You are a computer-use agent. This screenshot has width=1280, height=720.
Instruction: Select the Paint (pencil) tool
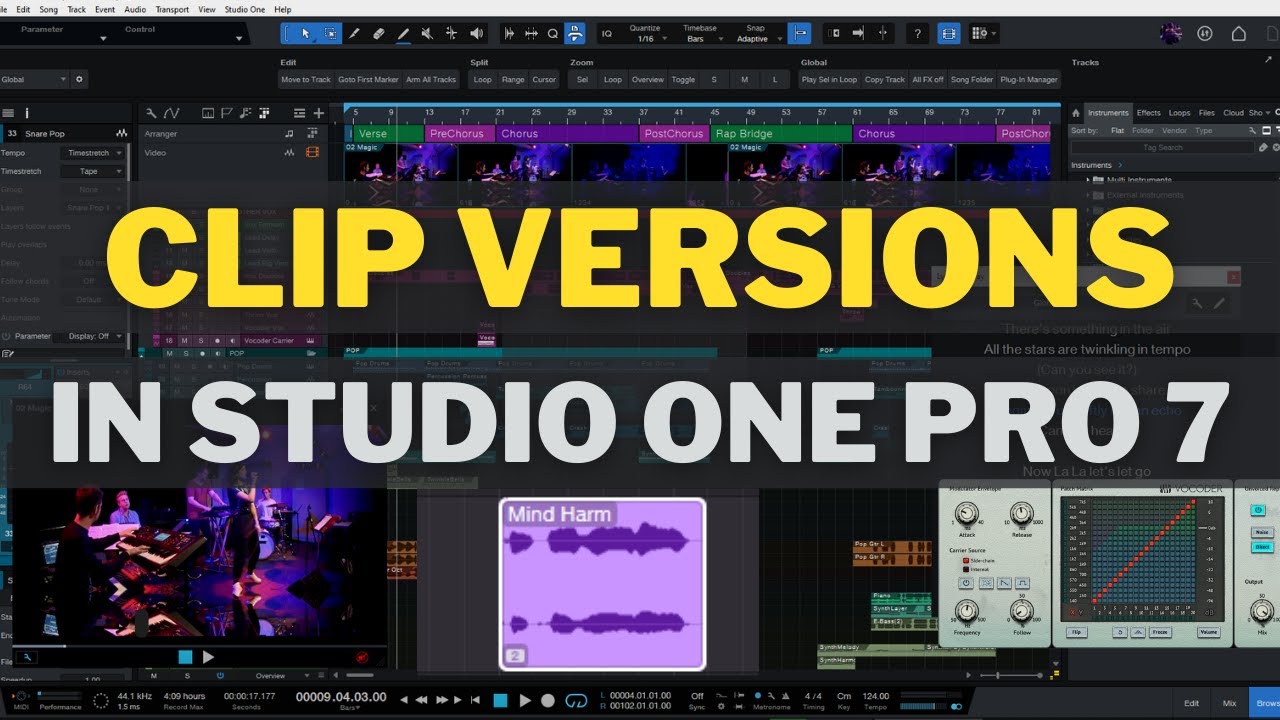(403, 33)
